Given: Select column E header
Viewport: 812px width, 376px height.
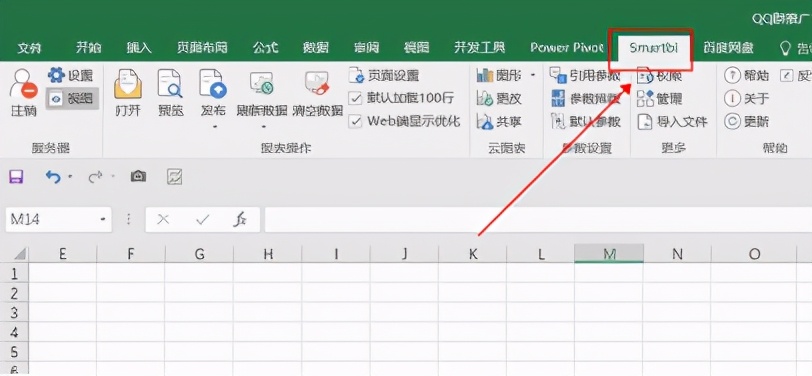Looking at the screenshot, I should tap(63, 254).
